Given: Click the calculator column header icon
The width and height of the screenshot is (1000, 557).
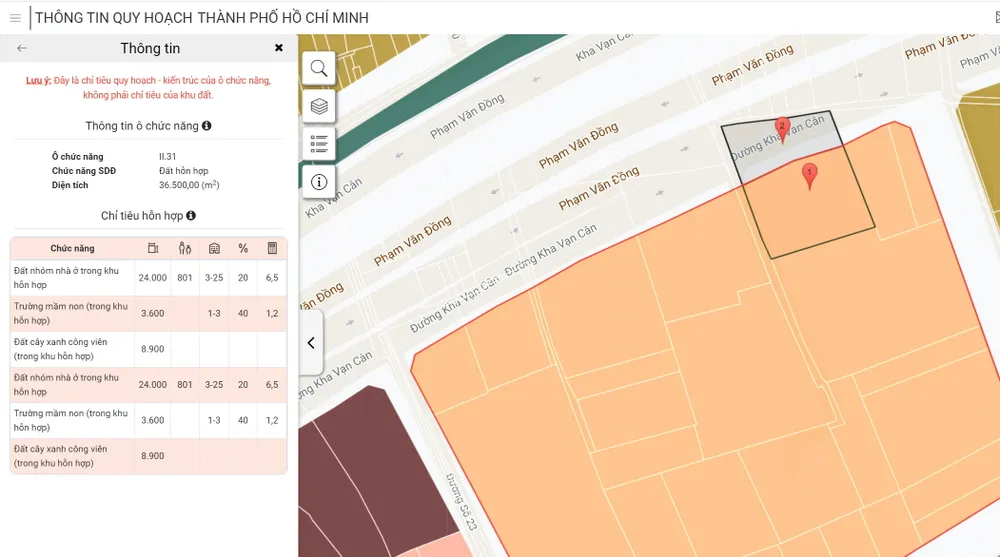Looking at the screenshot, I should pos(272,248).
